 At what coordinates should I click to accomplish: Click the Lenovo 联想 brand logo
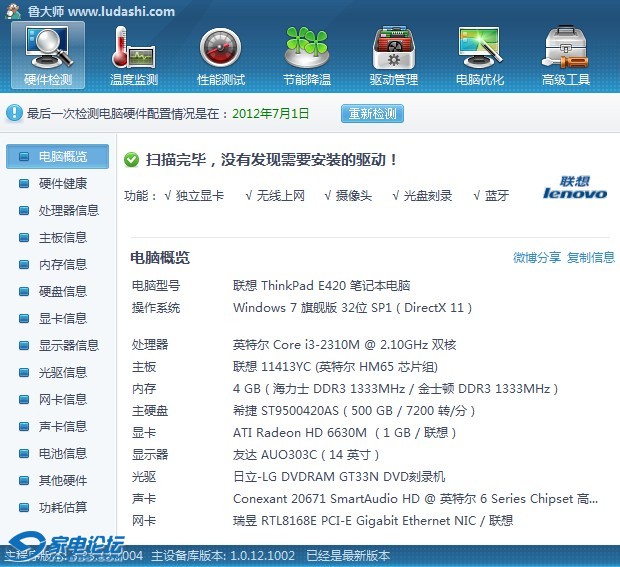coord(575,188)
